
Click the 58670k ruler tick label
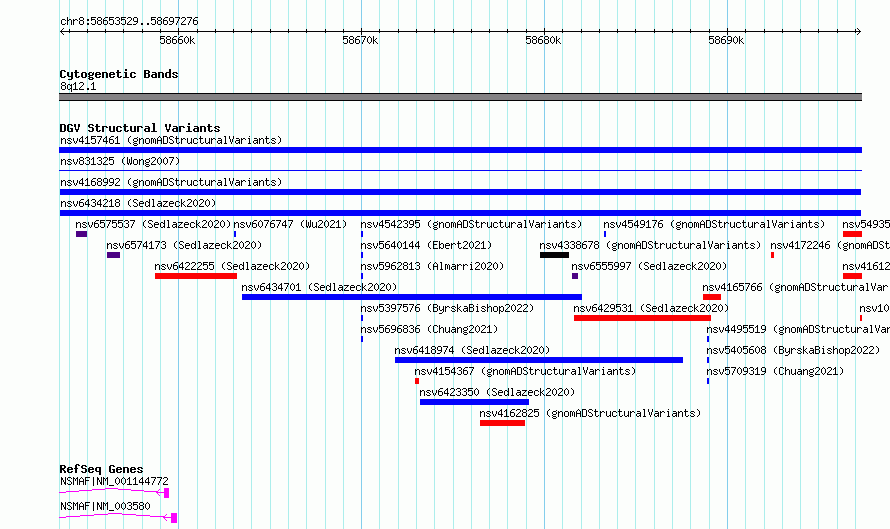click(x=360, y=40)
